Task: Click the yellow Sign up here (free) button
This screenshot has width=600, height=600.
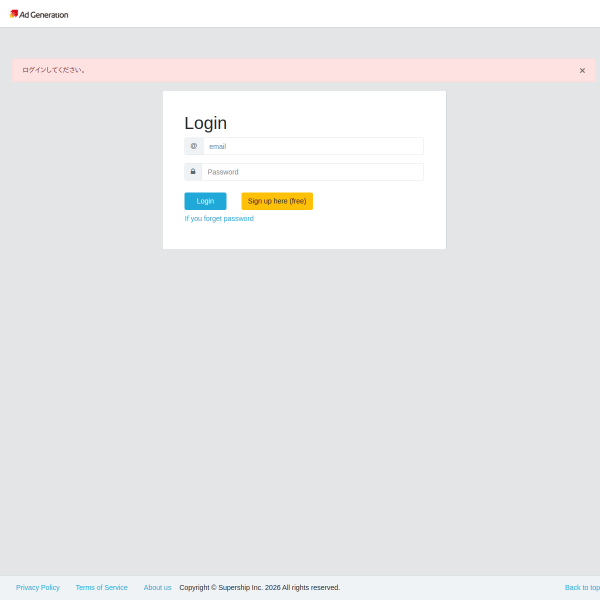Action: (x=277, y=201)
